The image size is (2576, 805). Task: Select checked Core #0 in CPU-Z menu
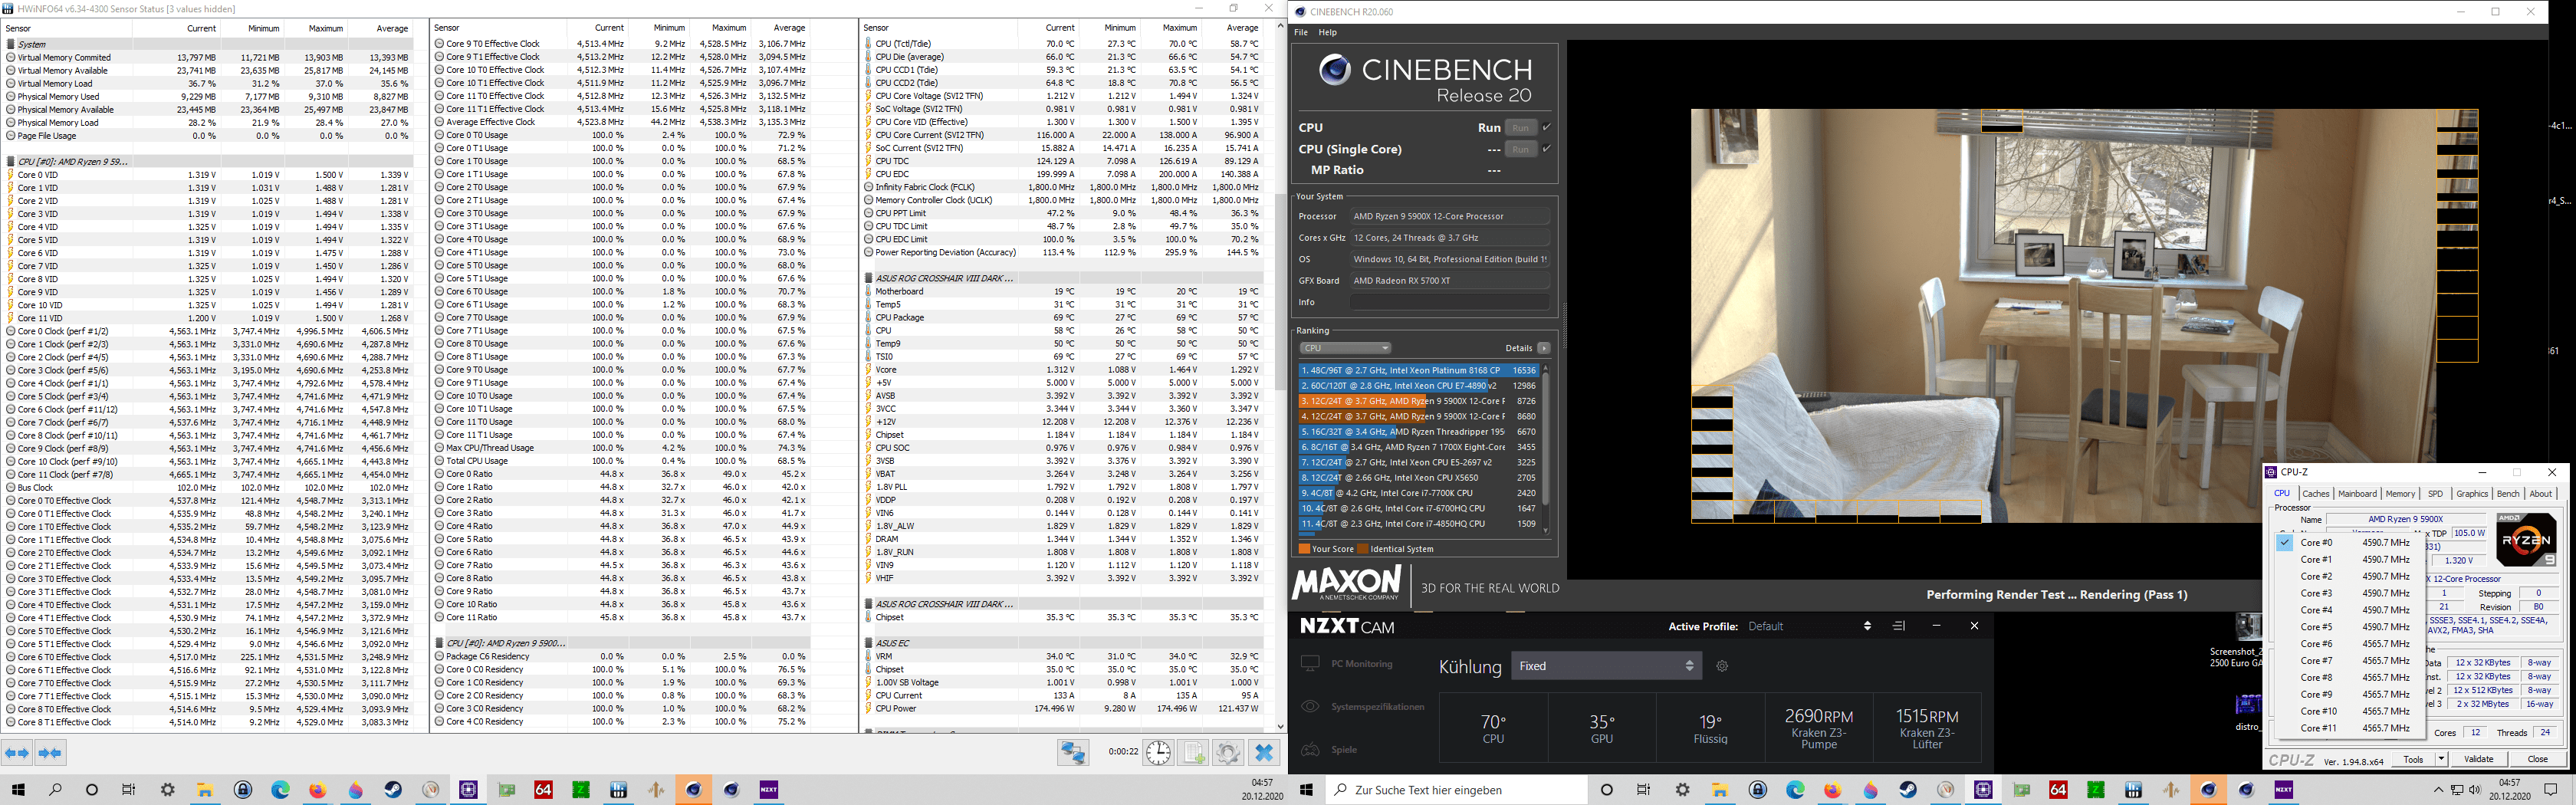click(x=2348, y=542)
